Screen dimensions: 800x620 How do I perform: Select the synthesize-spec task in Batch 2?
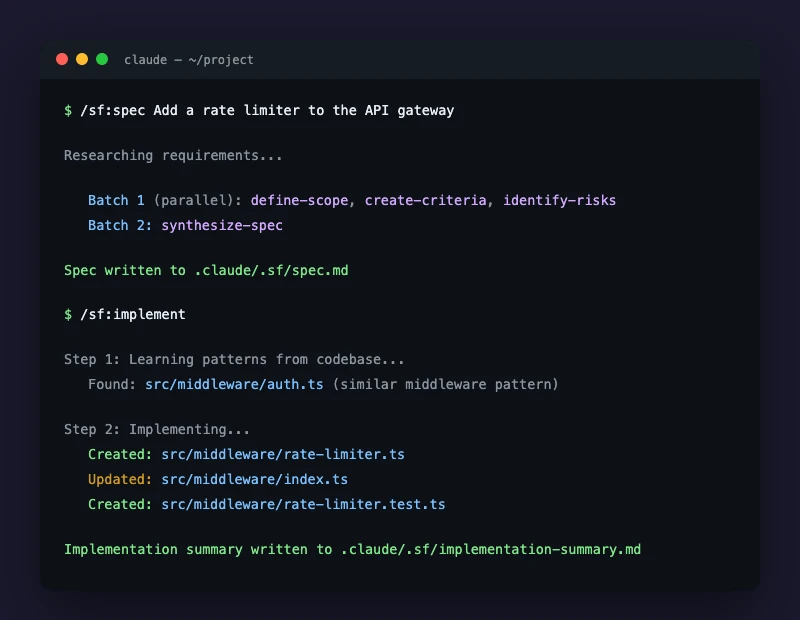[221, 225]
